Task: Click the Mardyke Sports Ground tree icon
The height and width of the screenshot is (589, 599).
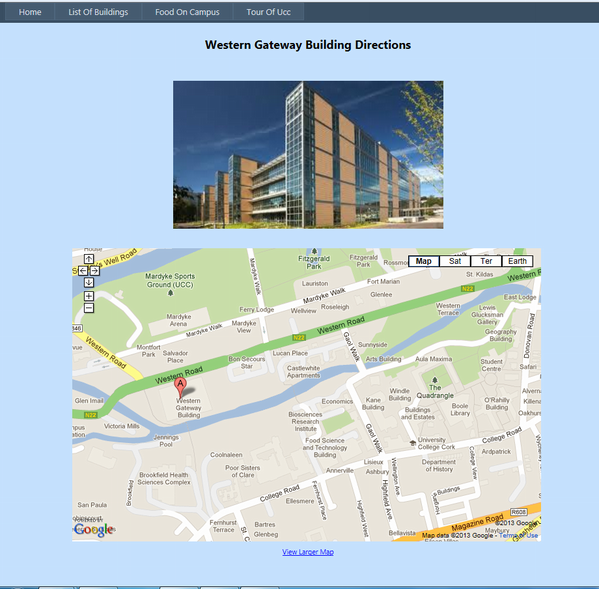Action: coord(170,293)
